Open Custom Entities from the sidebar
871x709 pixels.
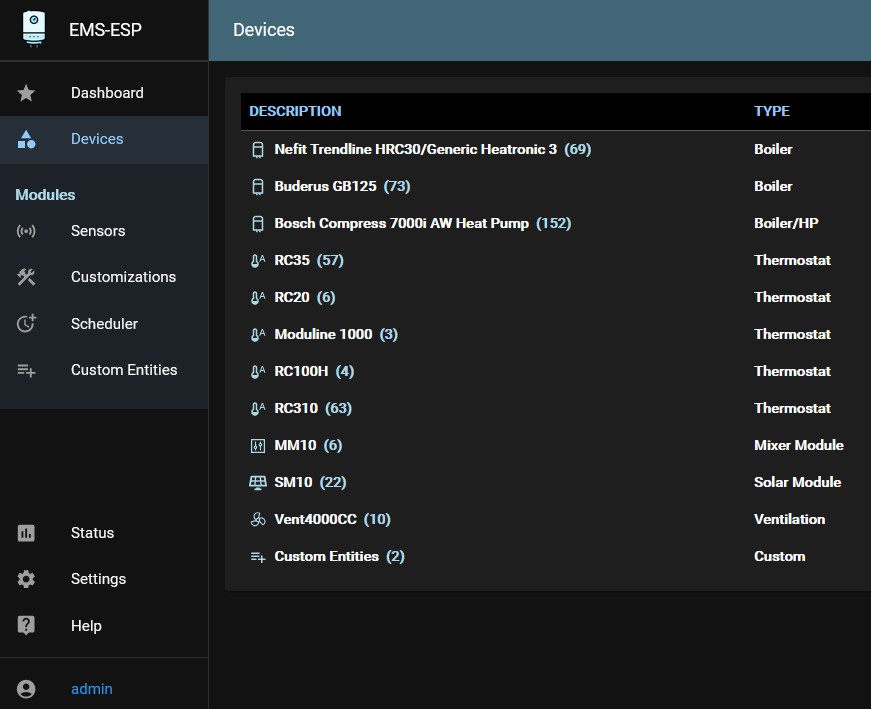tap(104, 370)
